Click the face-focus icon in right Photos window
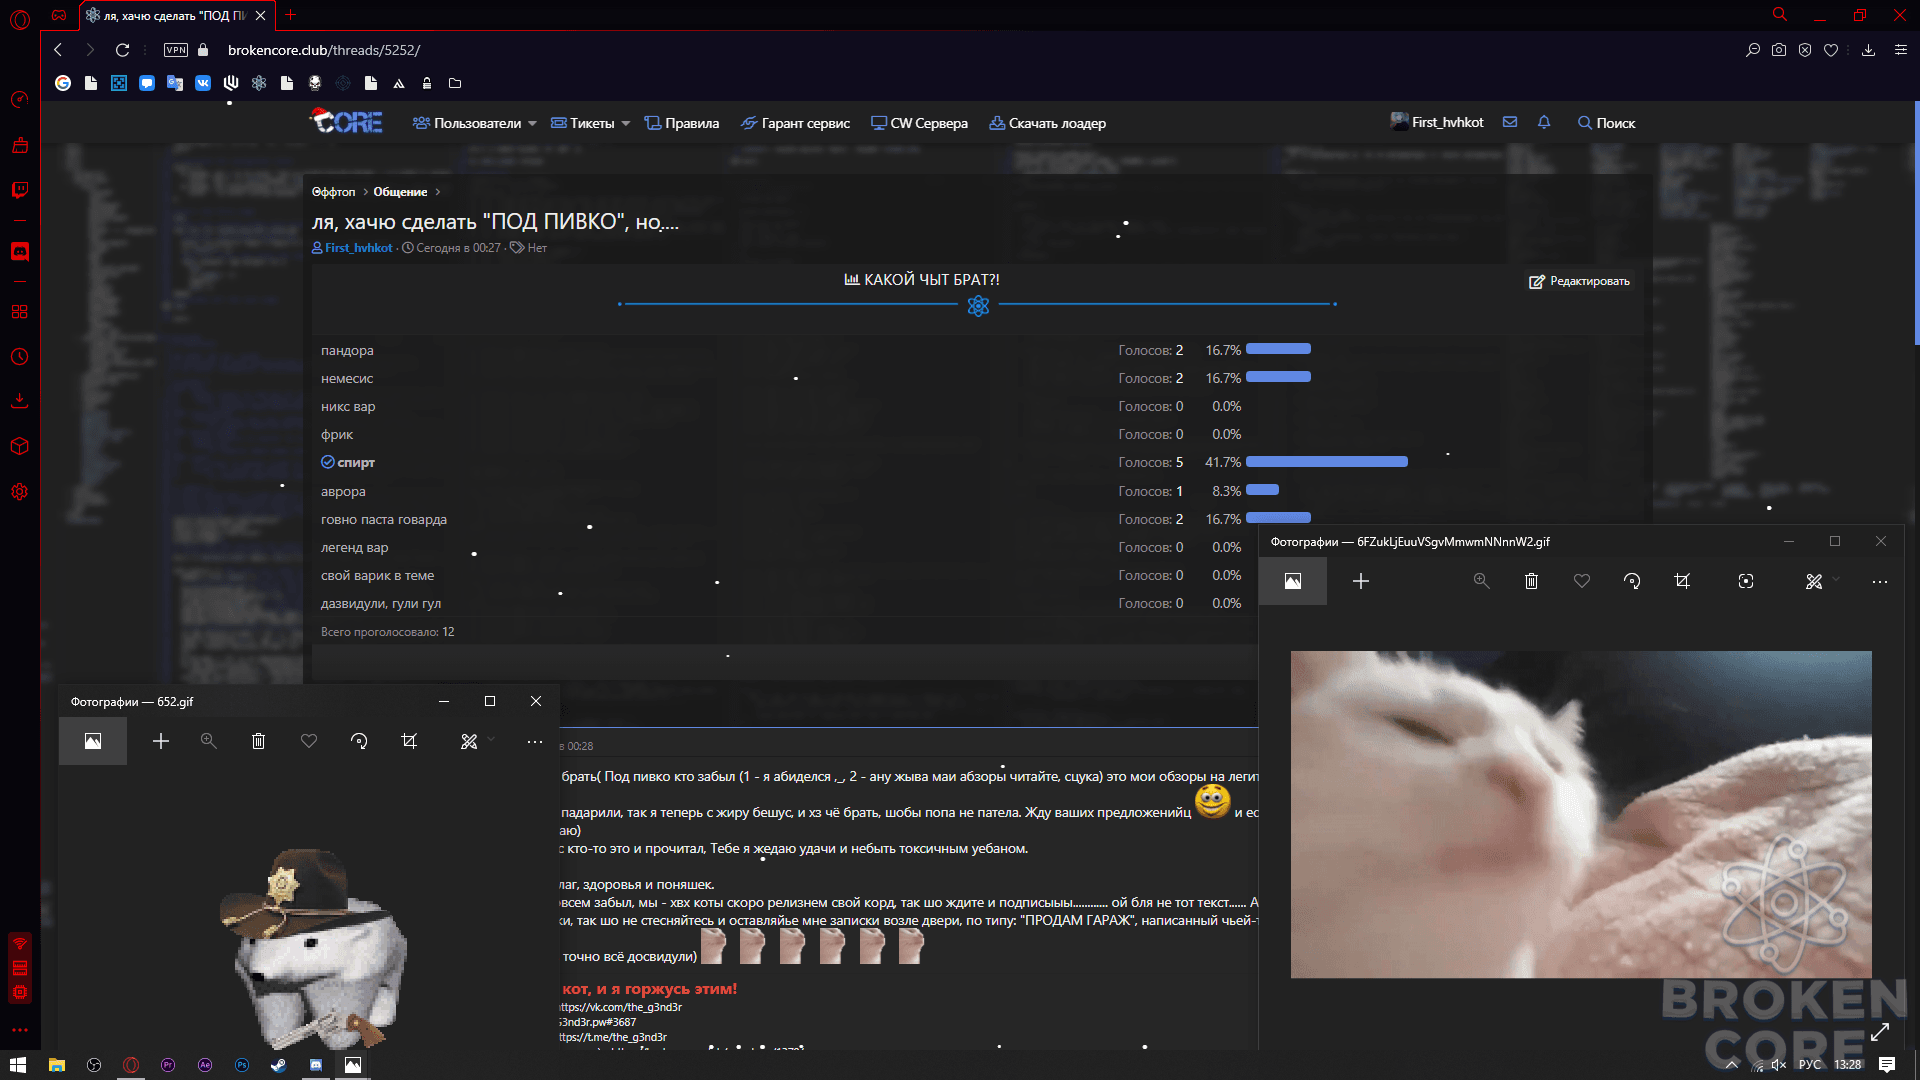 point(1746,581)
